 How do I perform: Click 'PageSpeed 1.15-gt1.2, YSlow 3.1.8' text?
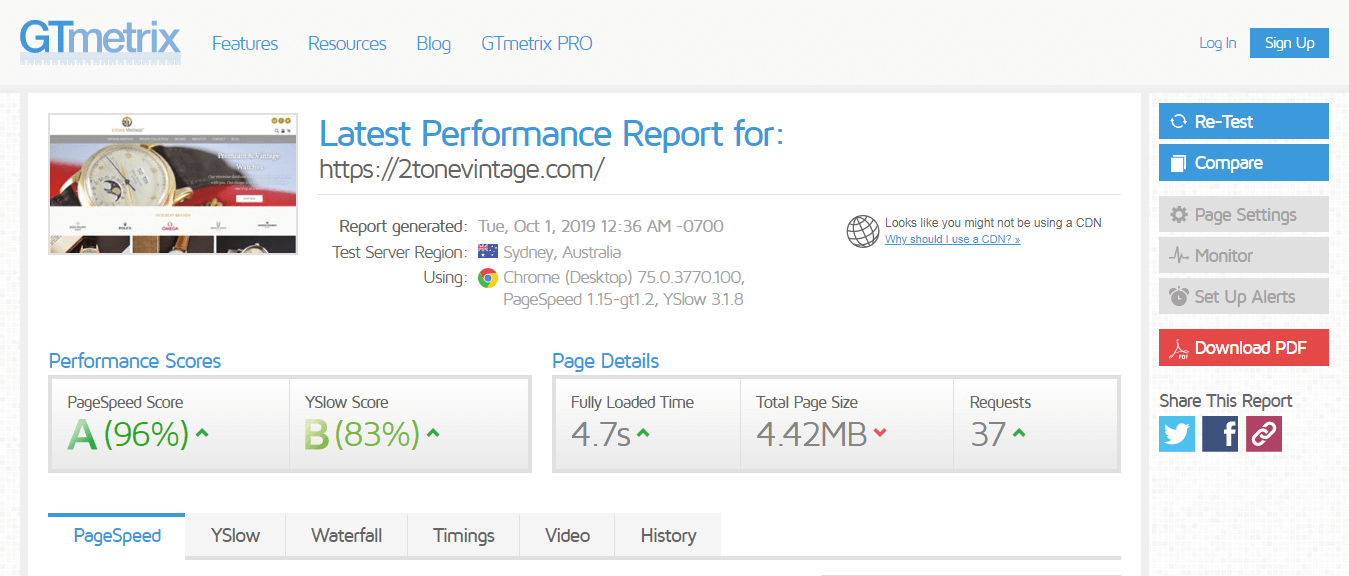click(x=623, y=299)
